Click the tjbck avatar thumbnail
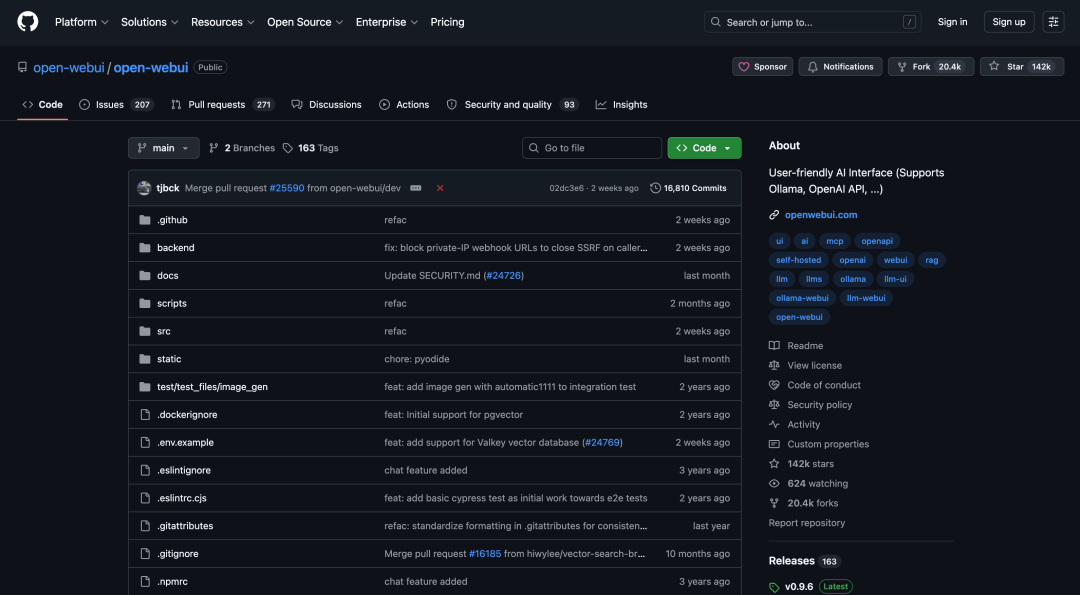1080x595 pixels. 144,188
